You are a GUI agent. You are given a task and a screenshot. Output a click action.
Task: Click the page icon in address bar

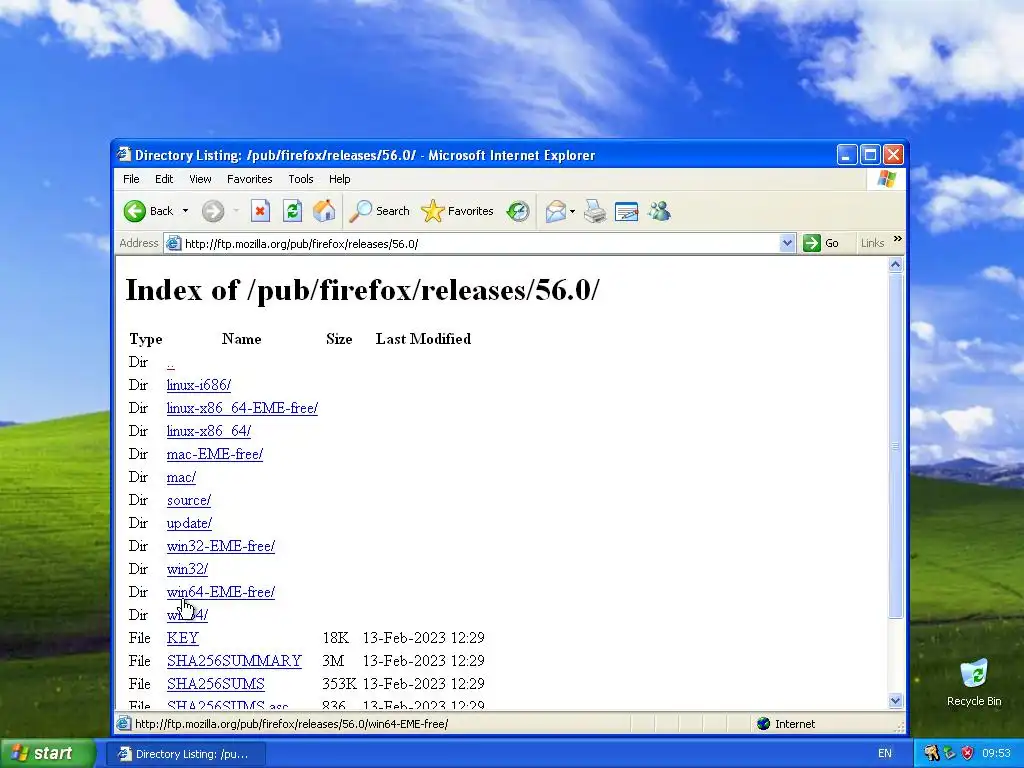click(173, 244)
